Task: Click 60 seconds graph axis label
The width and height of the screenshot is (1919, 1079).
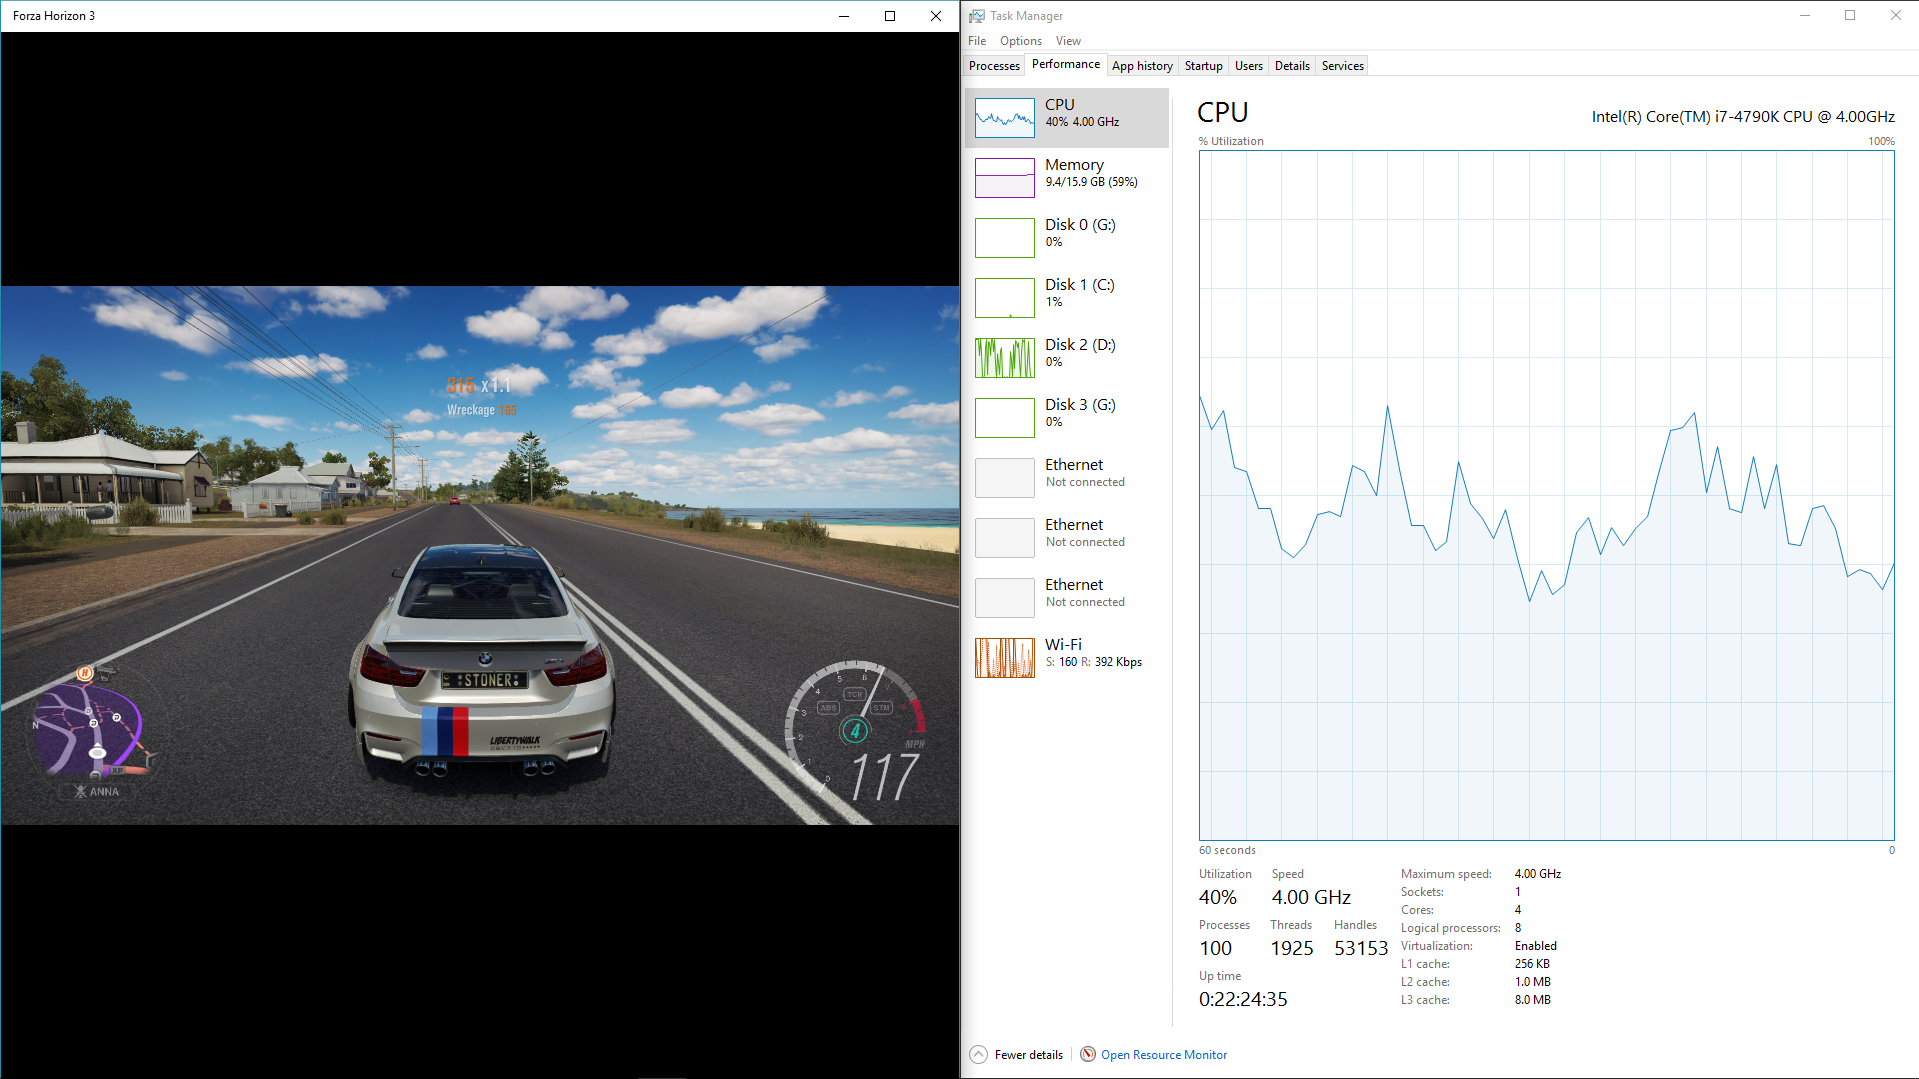Action: tap(1227, 851)
